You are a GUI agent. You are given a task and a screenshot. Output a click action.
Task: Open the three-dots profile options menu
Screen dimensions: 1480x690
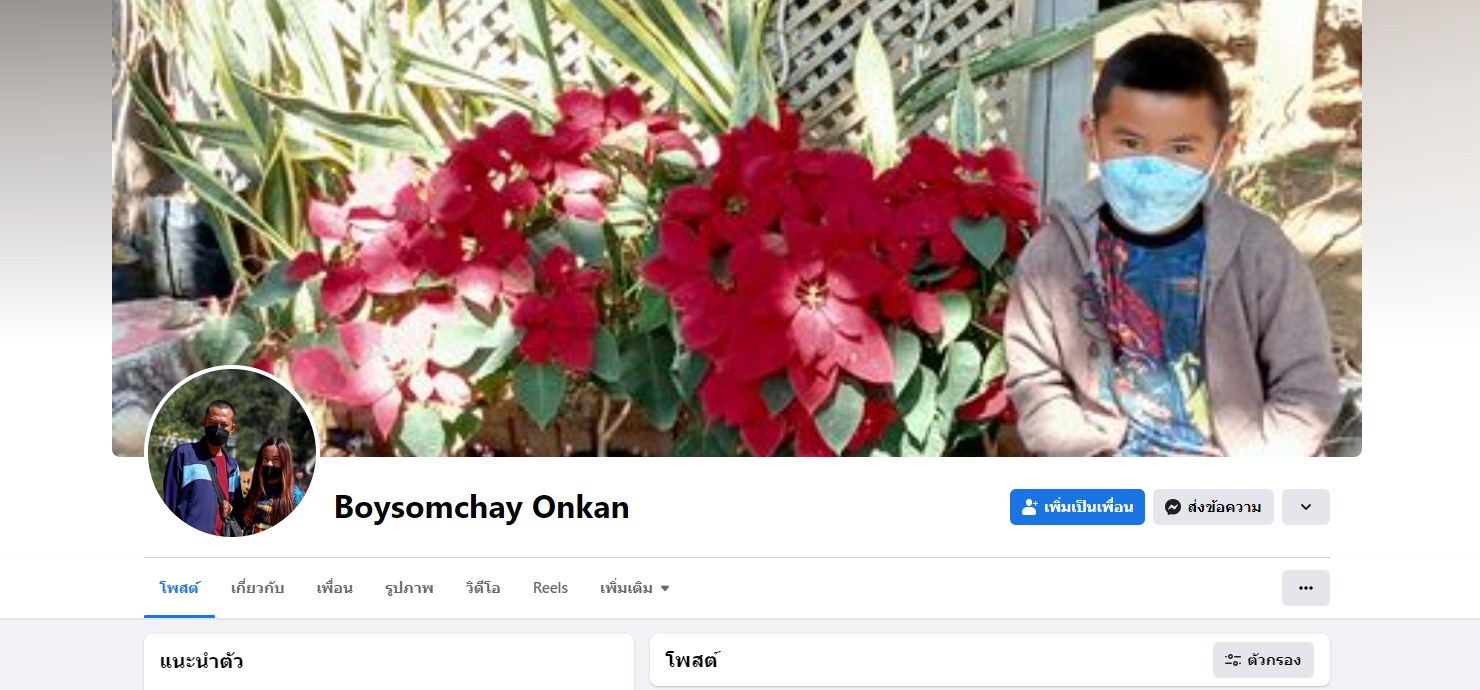pos(1305,588)
